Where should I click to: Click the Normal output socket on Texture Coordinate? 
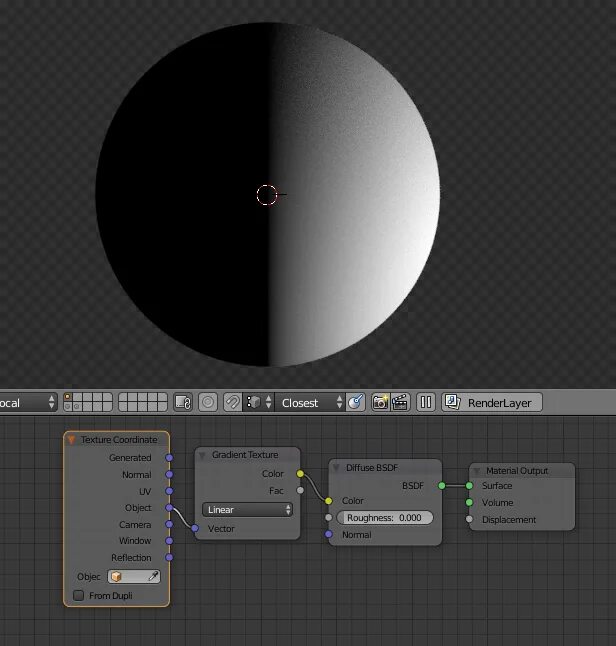tap(169, 475)
